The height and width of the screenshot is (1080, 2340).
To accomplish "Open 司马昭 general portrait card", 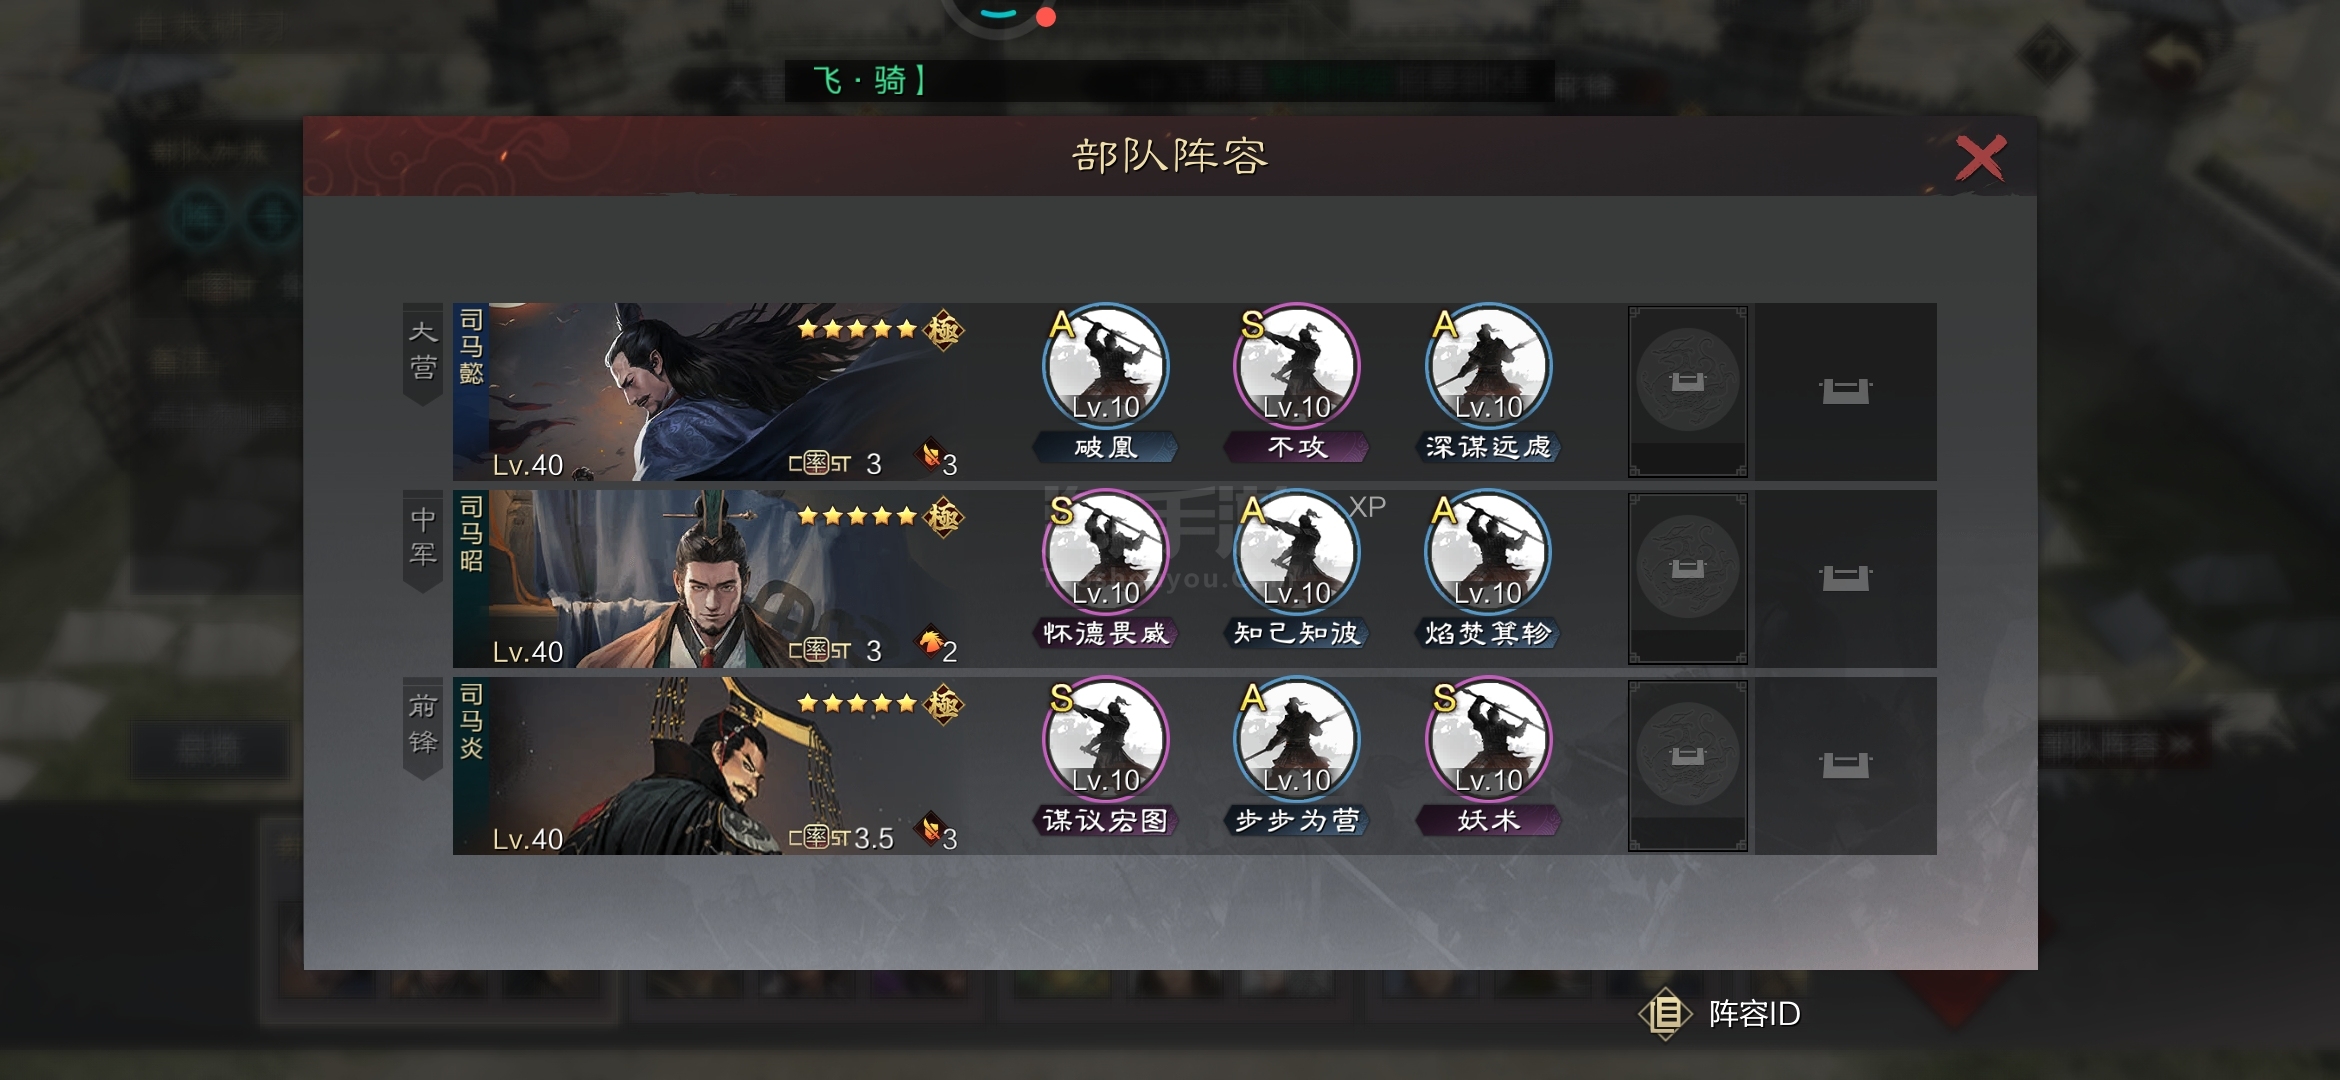I will [x=712, y=579].
